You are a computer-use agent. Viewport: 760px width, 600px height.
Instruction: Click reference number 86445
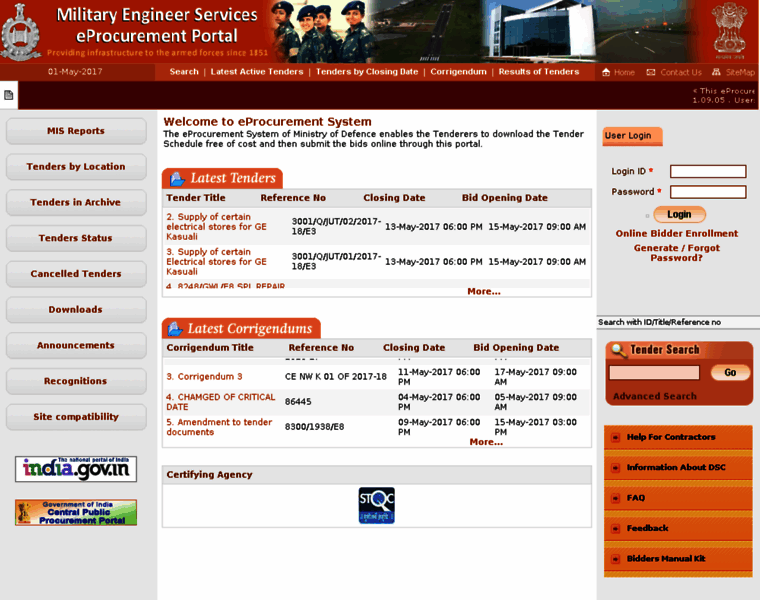(x=298, y=402)
